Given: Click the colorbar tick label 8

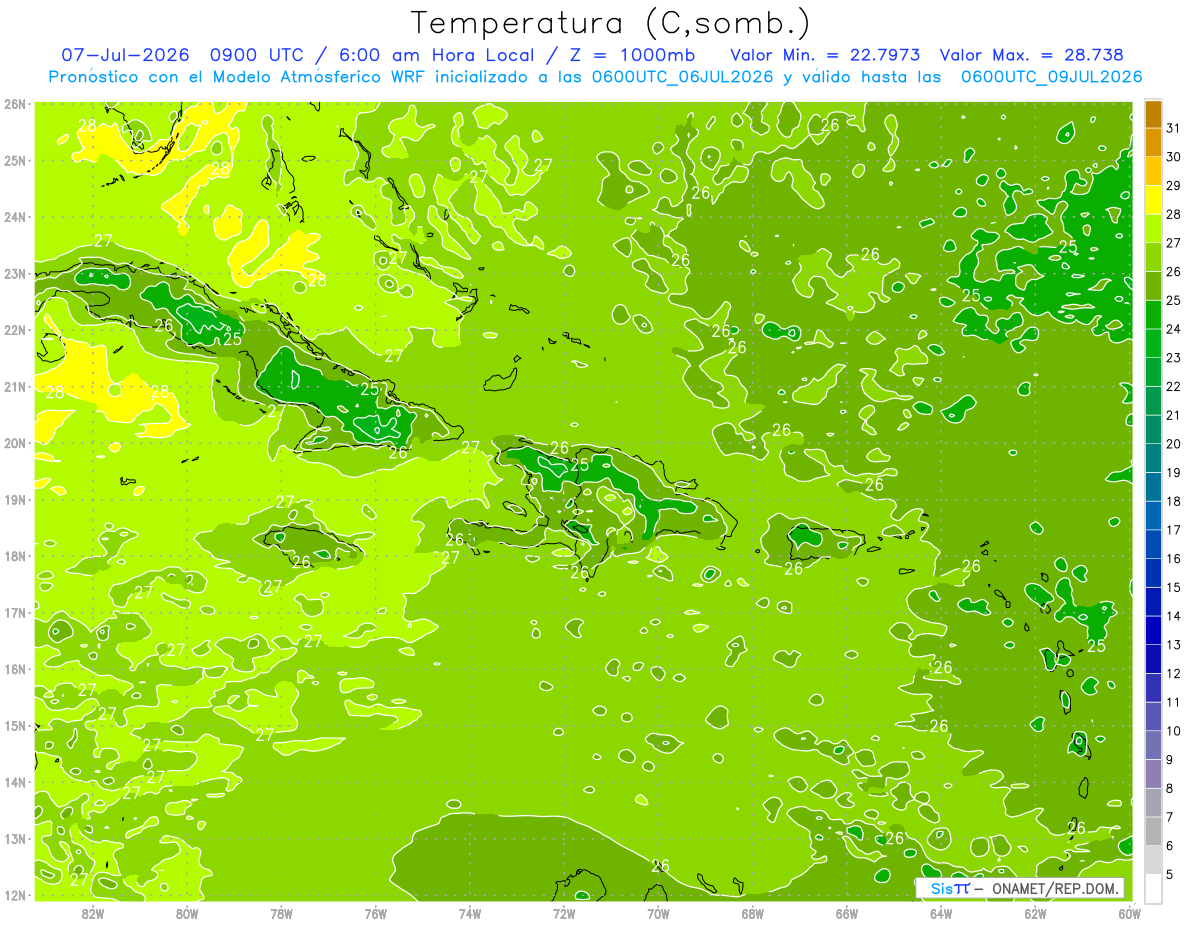Looking at the screenshot, I should (x=1171, y=789).
